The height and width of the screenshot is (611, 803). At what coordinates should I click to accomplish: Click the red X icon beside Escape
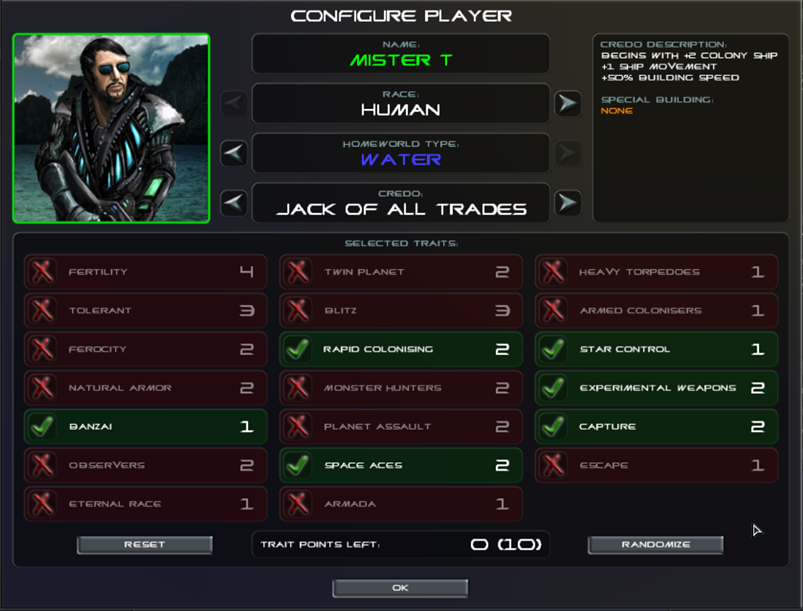pos(553,465)
